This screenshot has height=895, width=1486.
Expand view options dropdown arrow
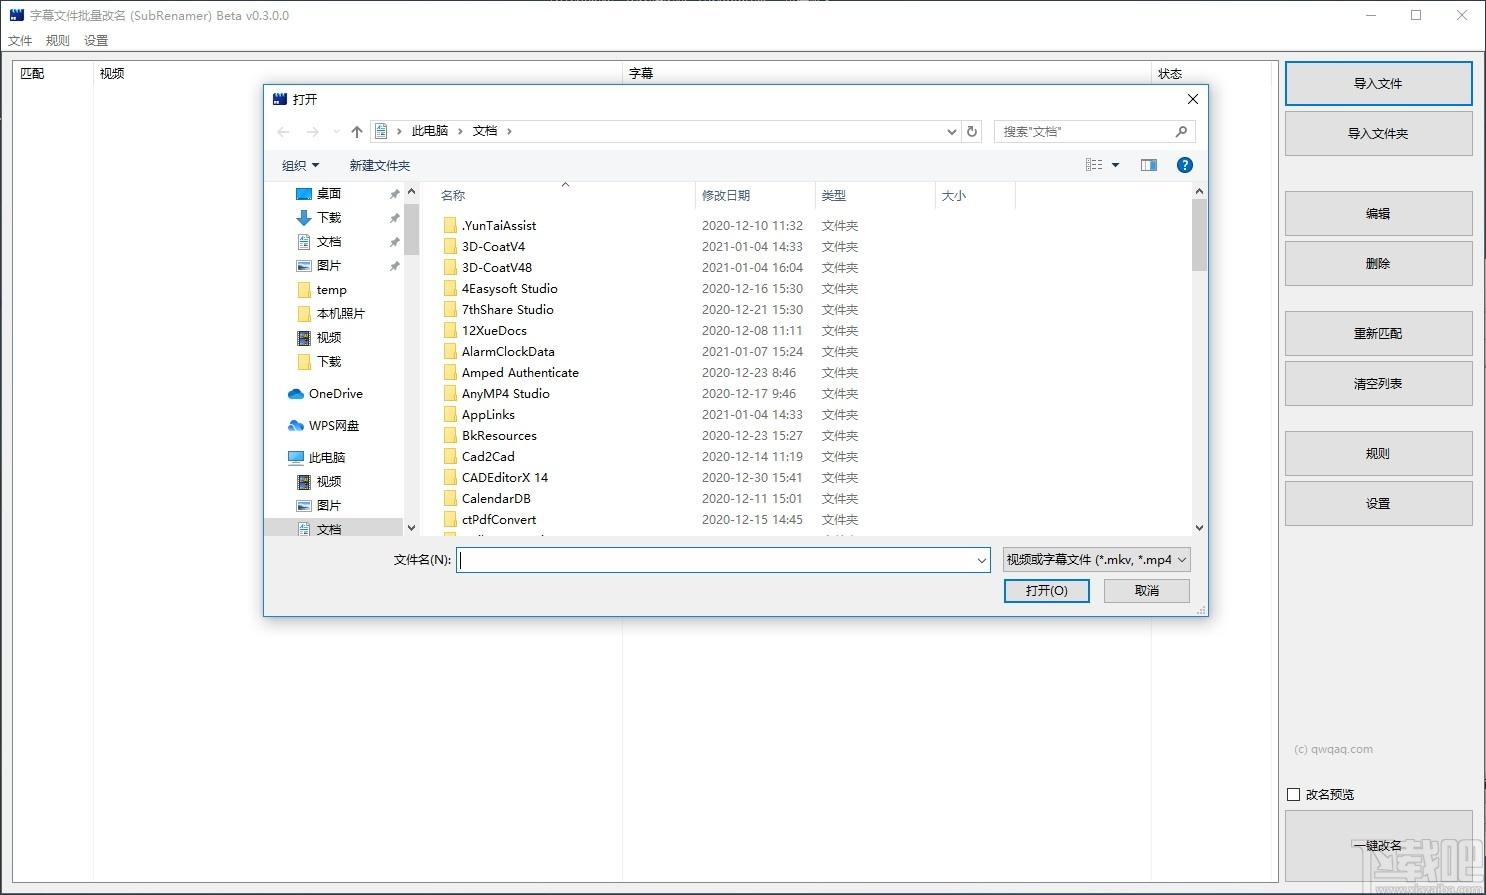pyautogui.click(x=1115, y=165)
